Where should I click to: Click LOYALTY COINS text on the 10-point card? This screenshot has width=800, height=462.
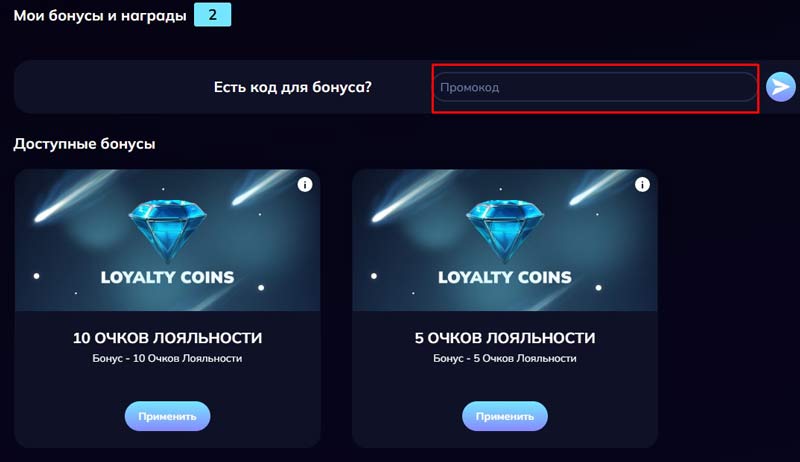pyautogui.click(x=167, y=277)
